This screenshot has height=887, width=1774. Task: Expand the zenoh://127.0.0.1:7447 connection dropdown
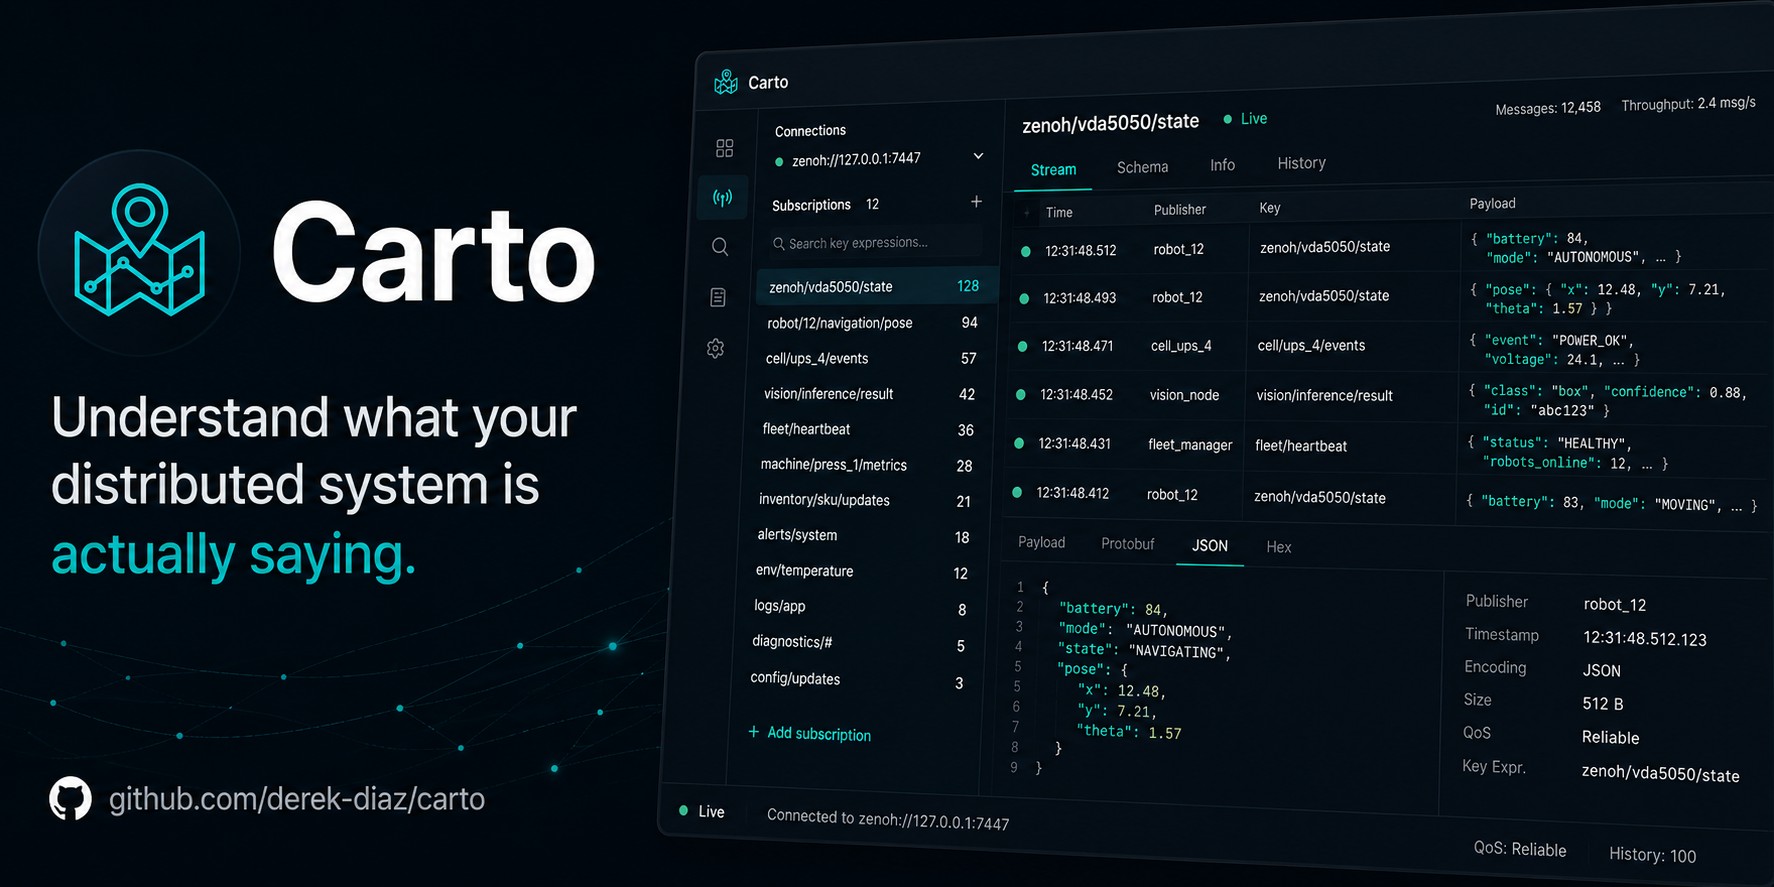pos(978,156)
